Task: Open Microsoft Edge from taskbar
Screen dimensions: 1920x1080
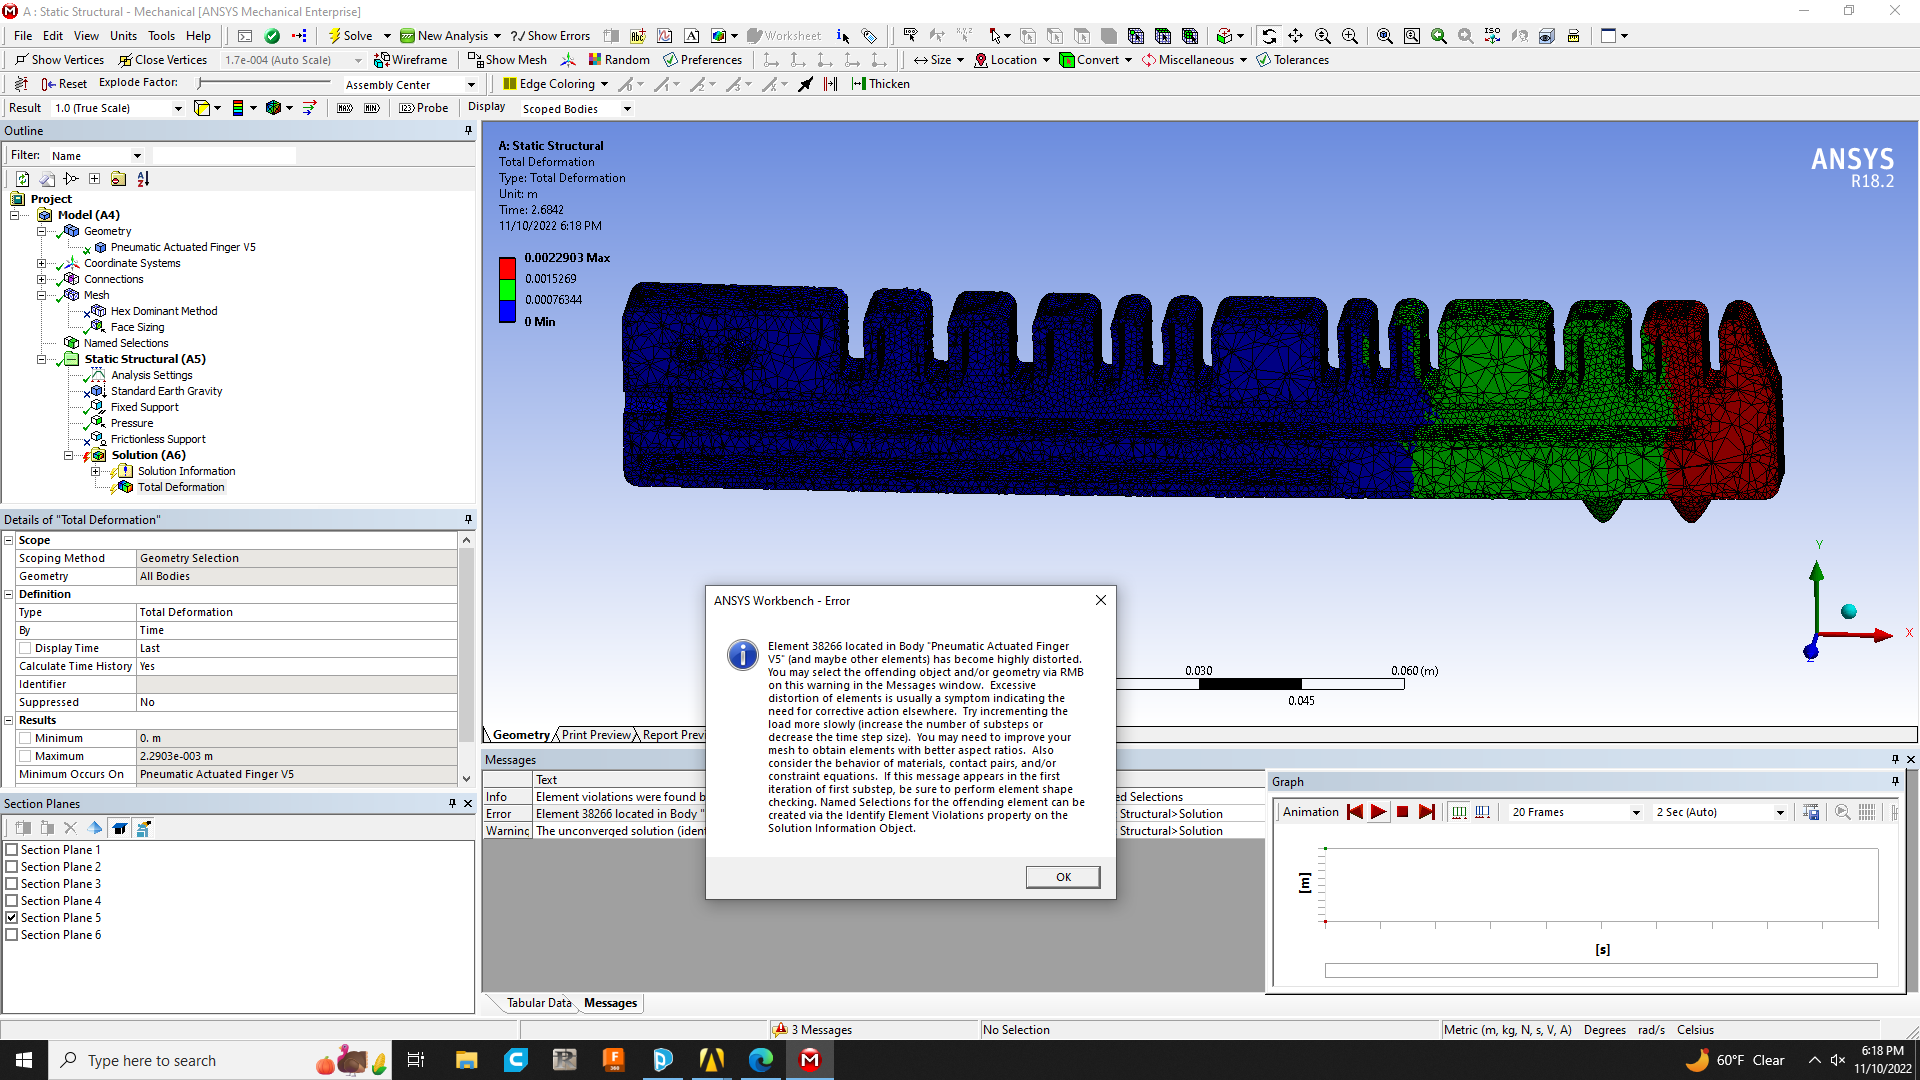Action: coord(760,1060)
